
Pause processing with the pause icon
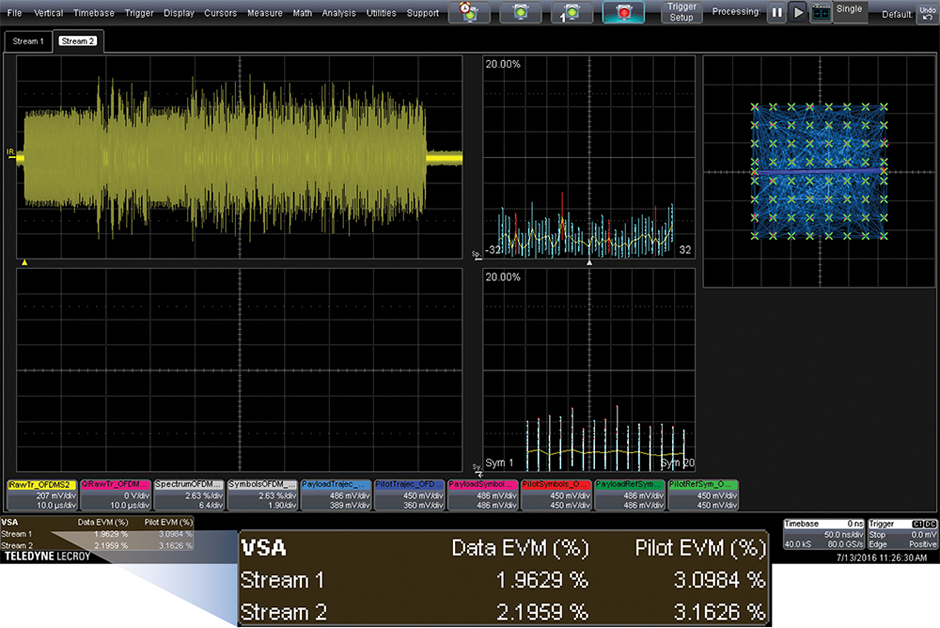click(x=776, y=13)
